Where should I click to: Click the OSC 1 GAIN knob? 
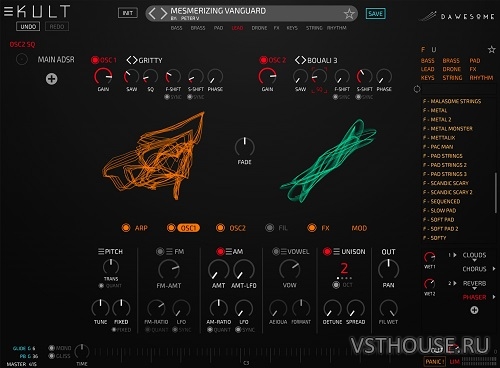tap(103, 76)
